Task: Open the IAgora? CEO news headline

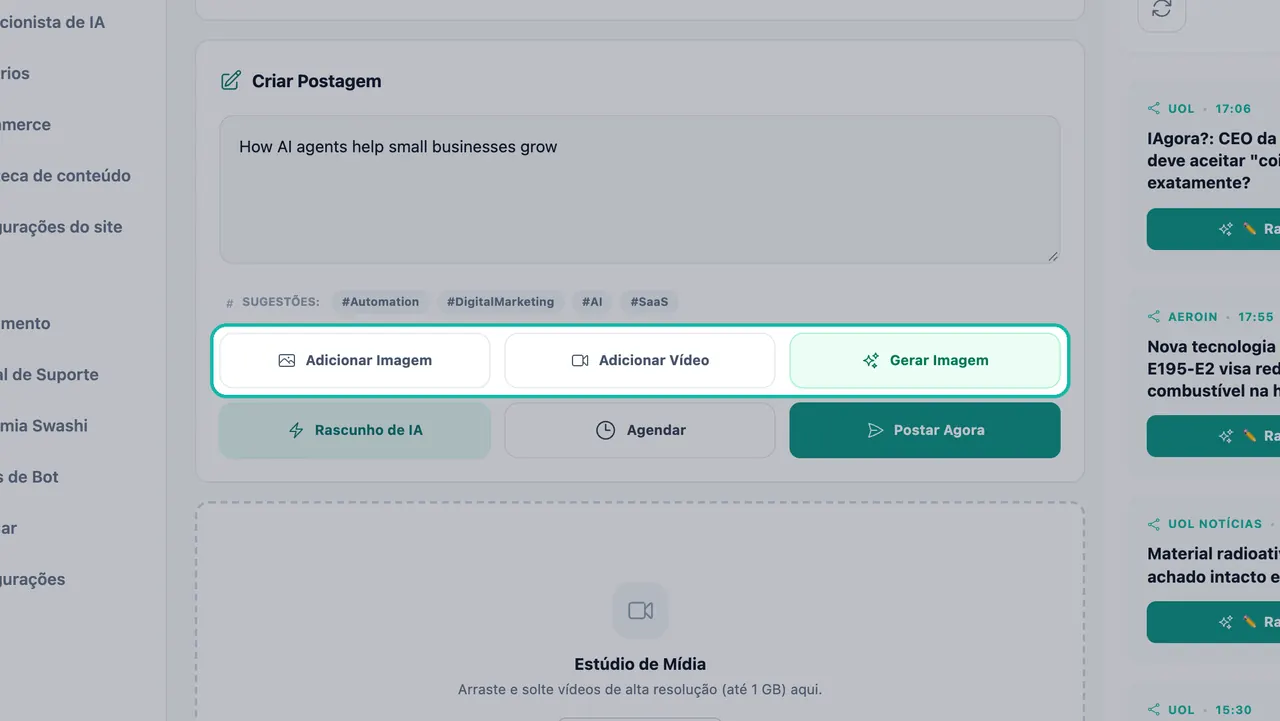Action: pyautogui.click(x=1213, y=161)
